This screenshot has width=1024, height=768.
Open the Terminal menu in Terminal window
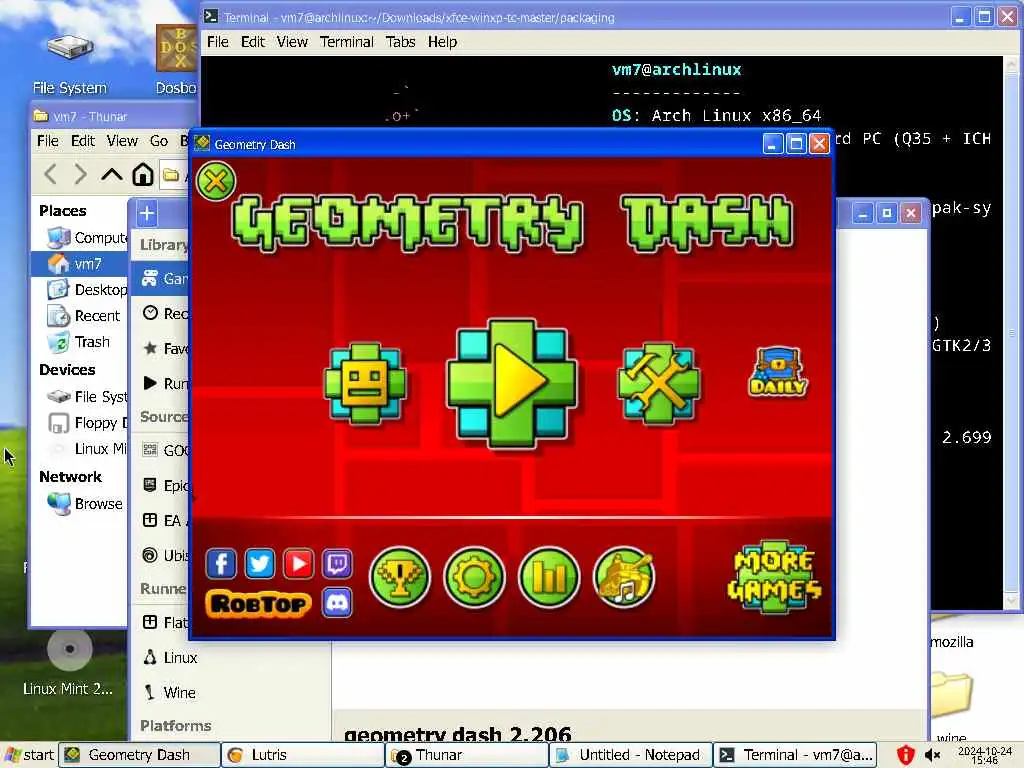[347, 42]
